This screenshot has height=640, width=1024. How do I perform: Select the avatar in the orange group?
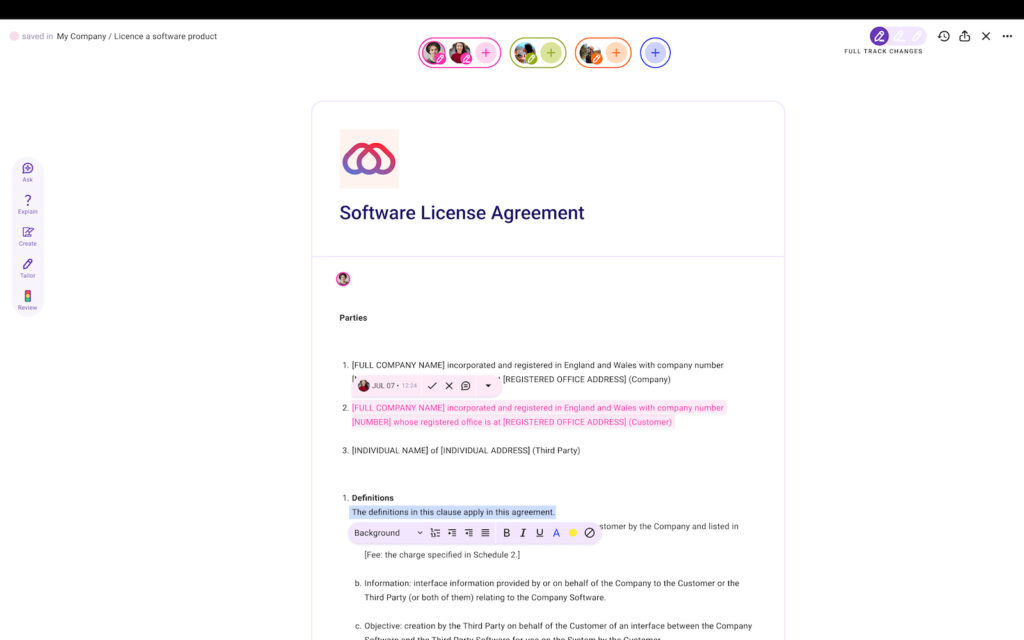[x=590, y=53]
